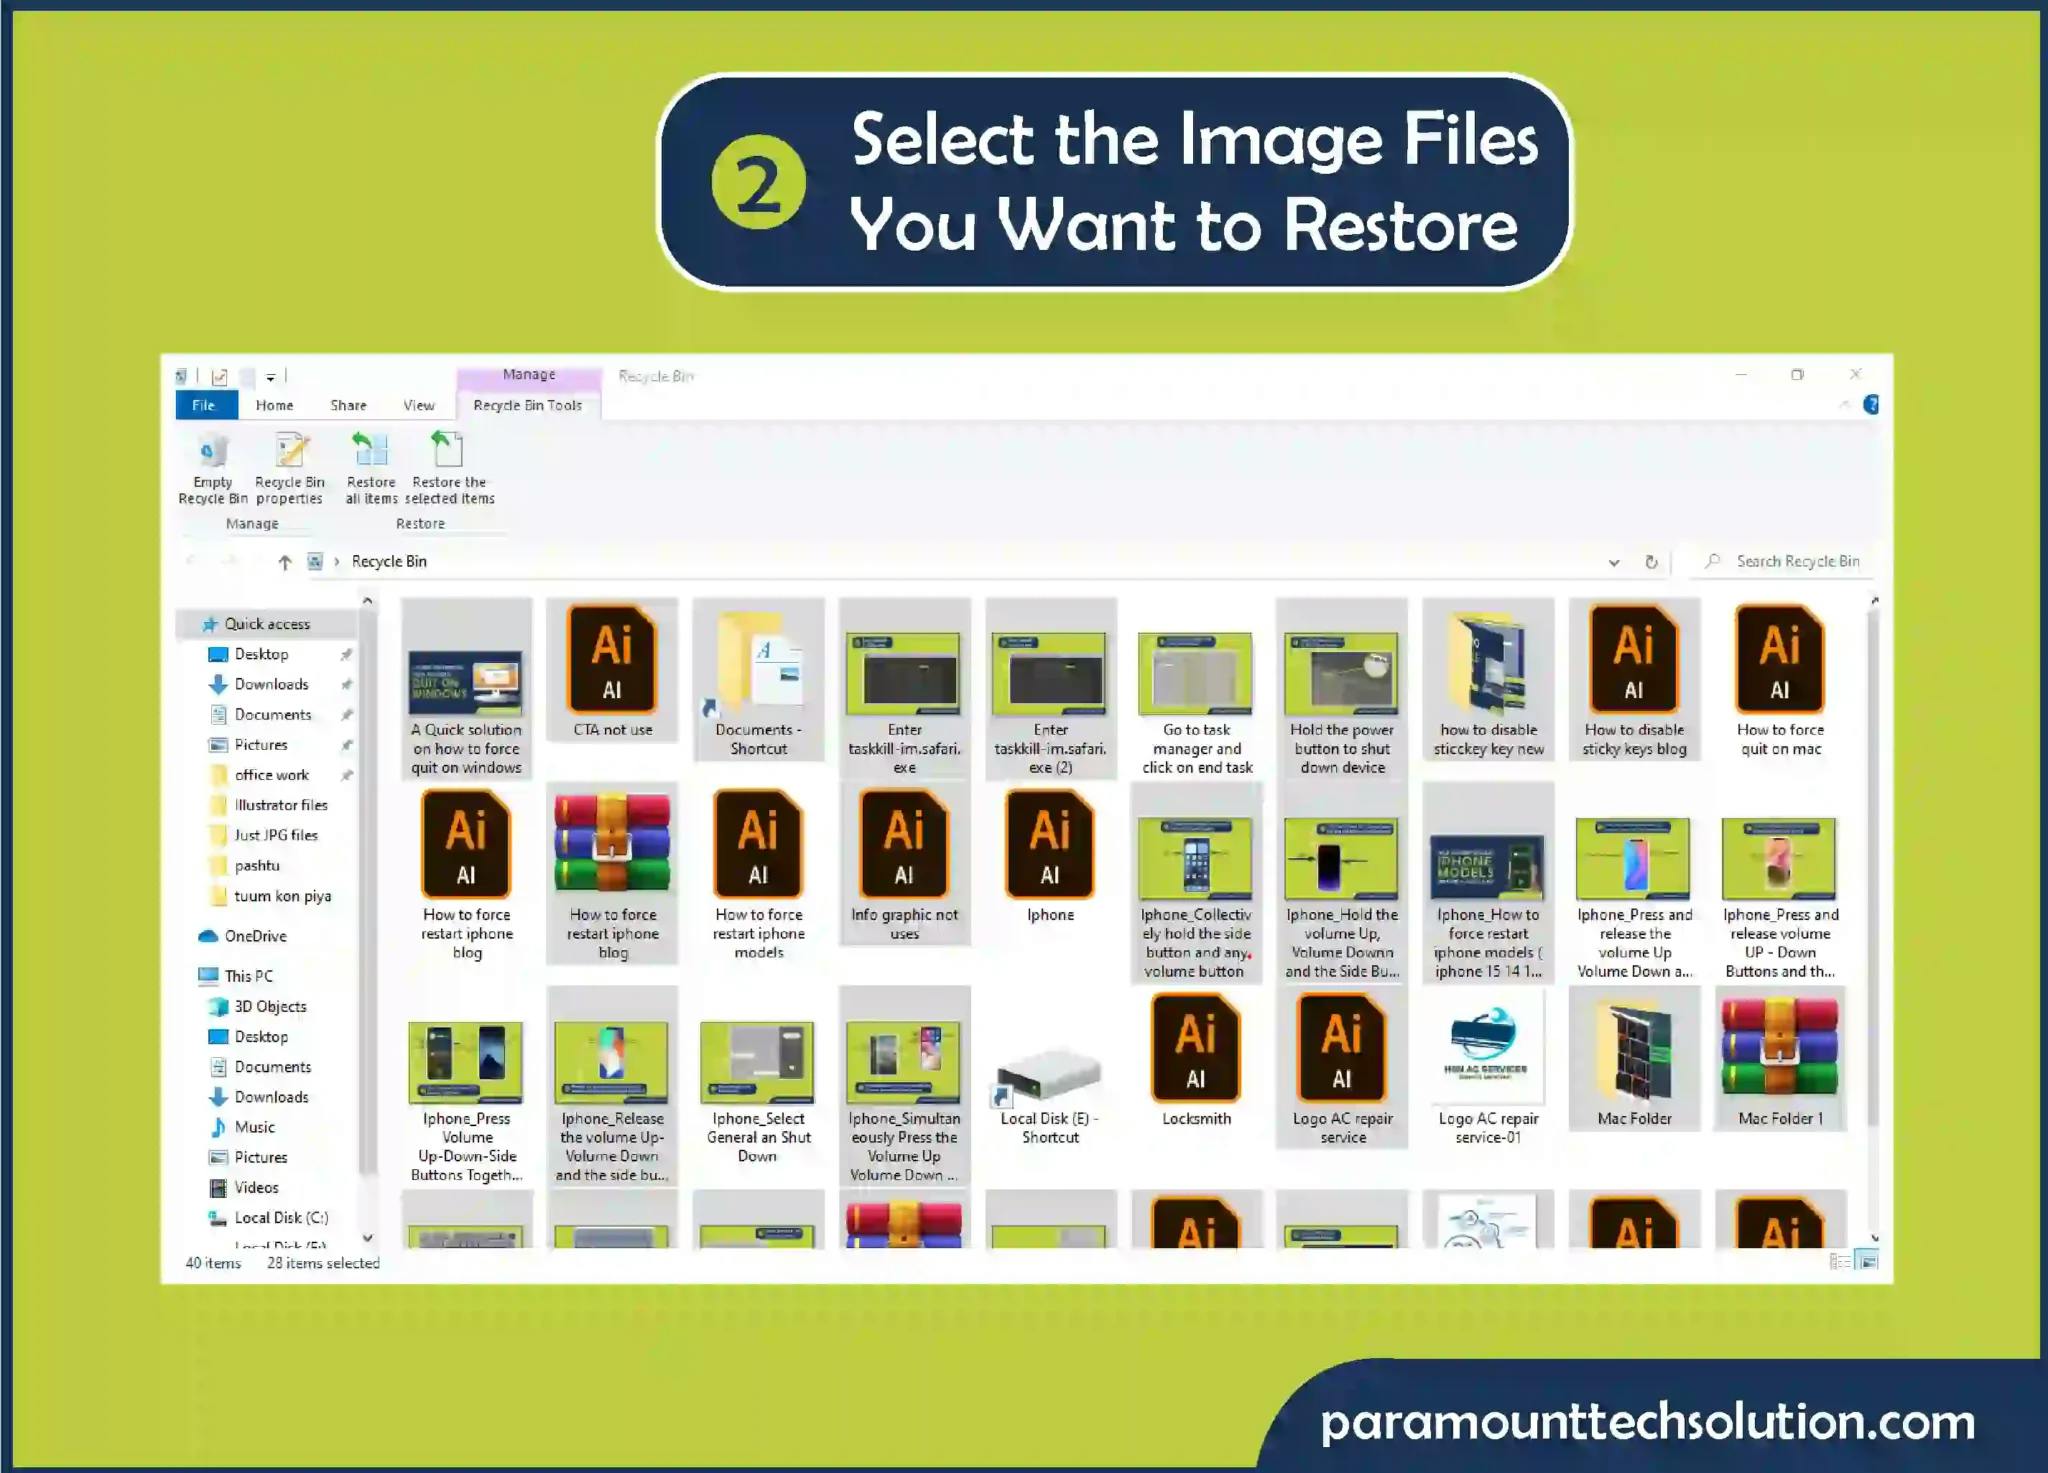Click the Search Recycle Bin field
Viewport: 2048px width, 1473px height.
pyautogui.click(x=1784, y=562)
